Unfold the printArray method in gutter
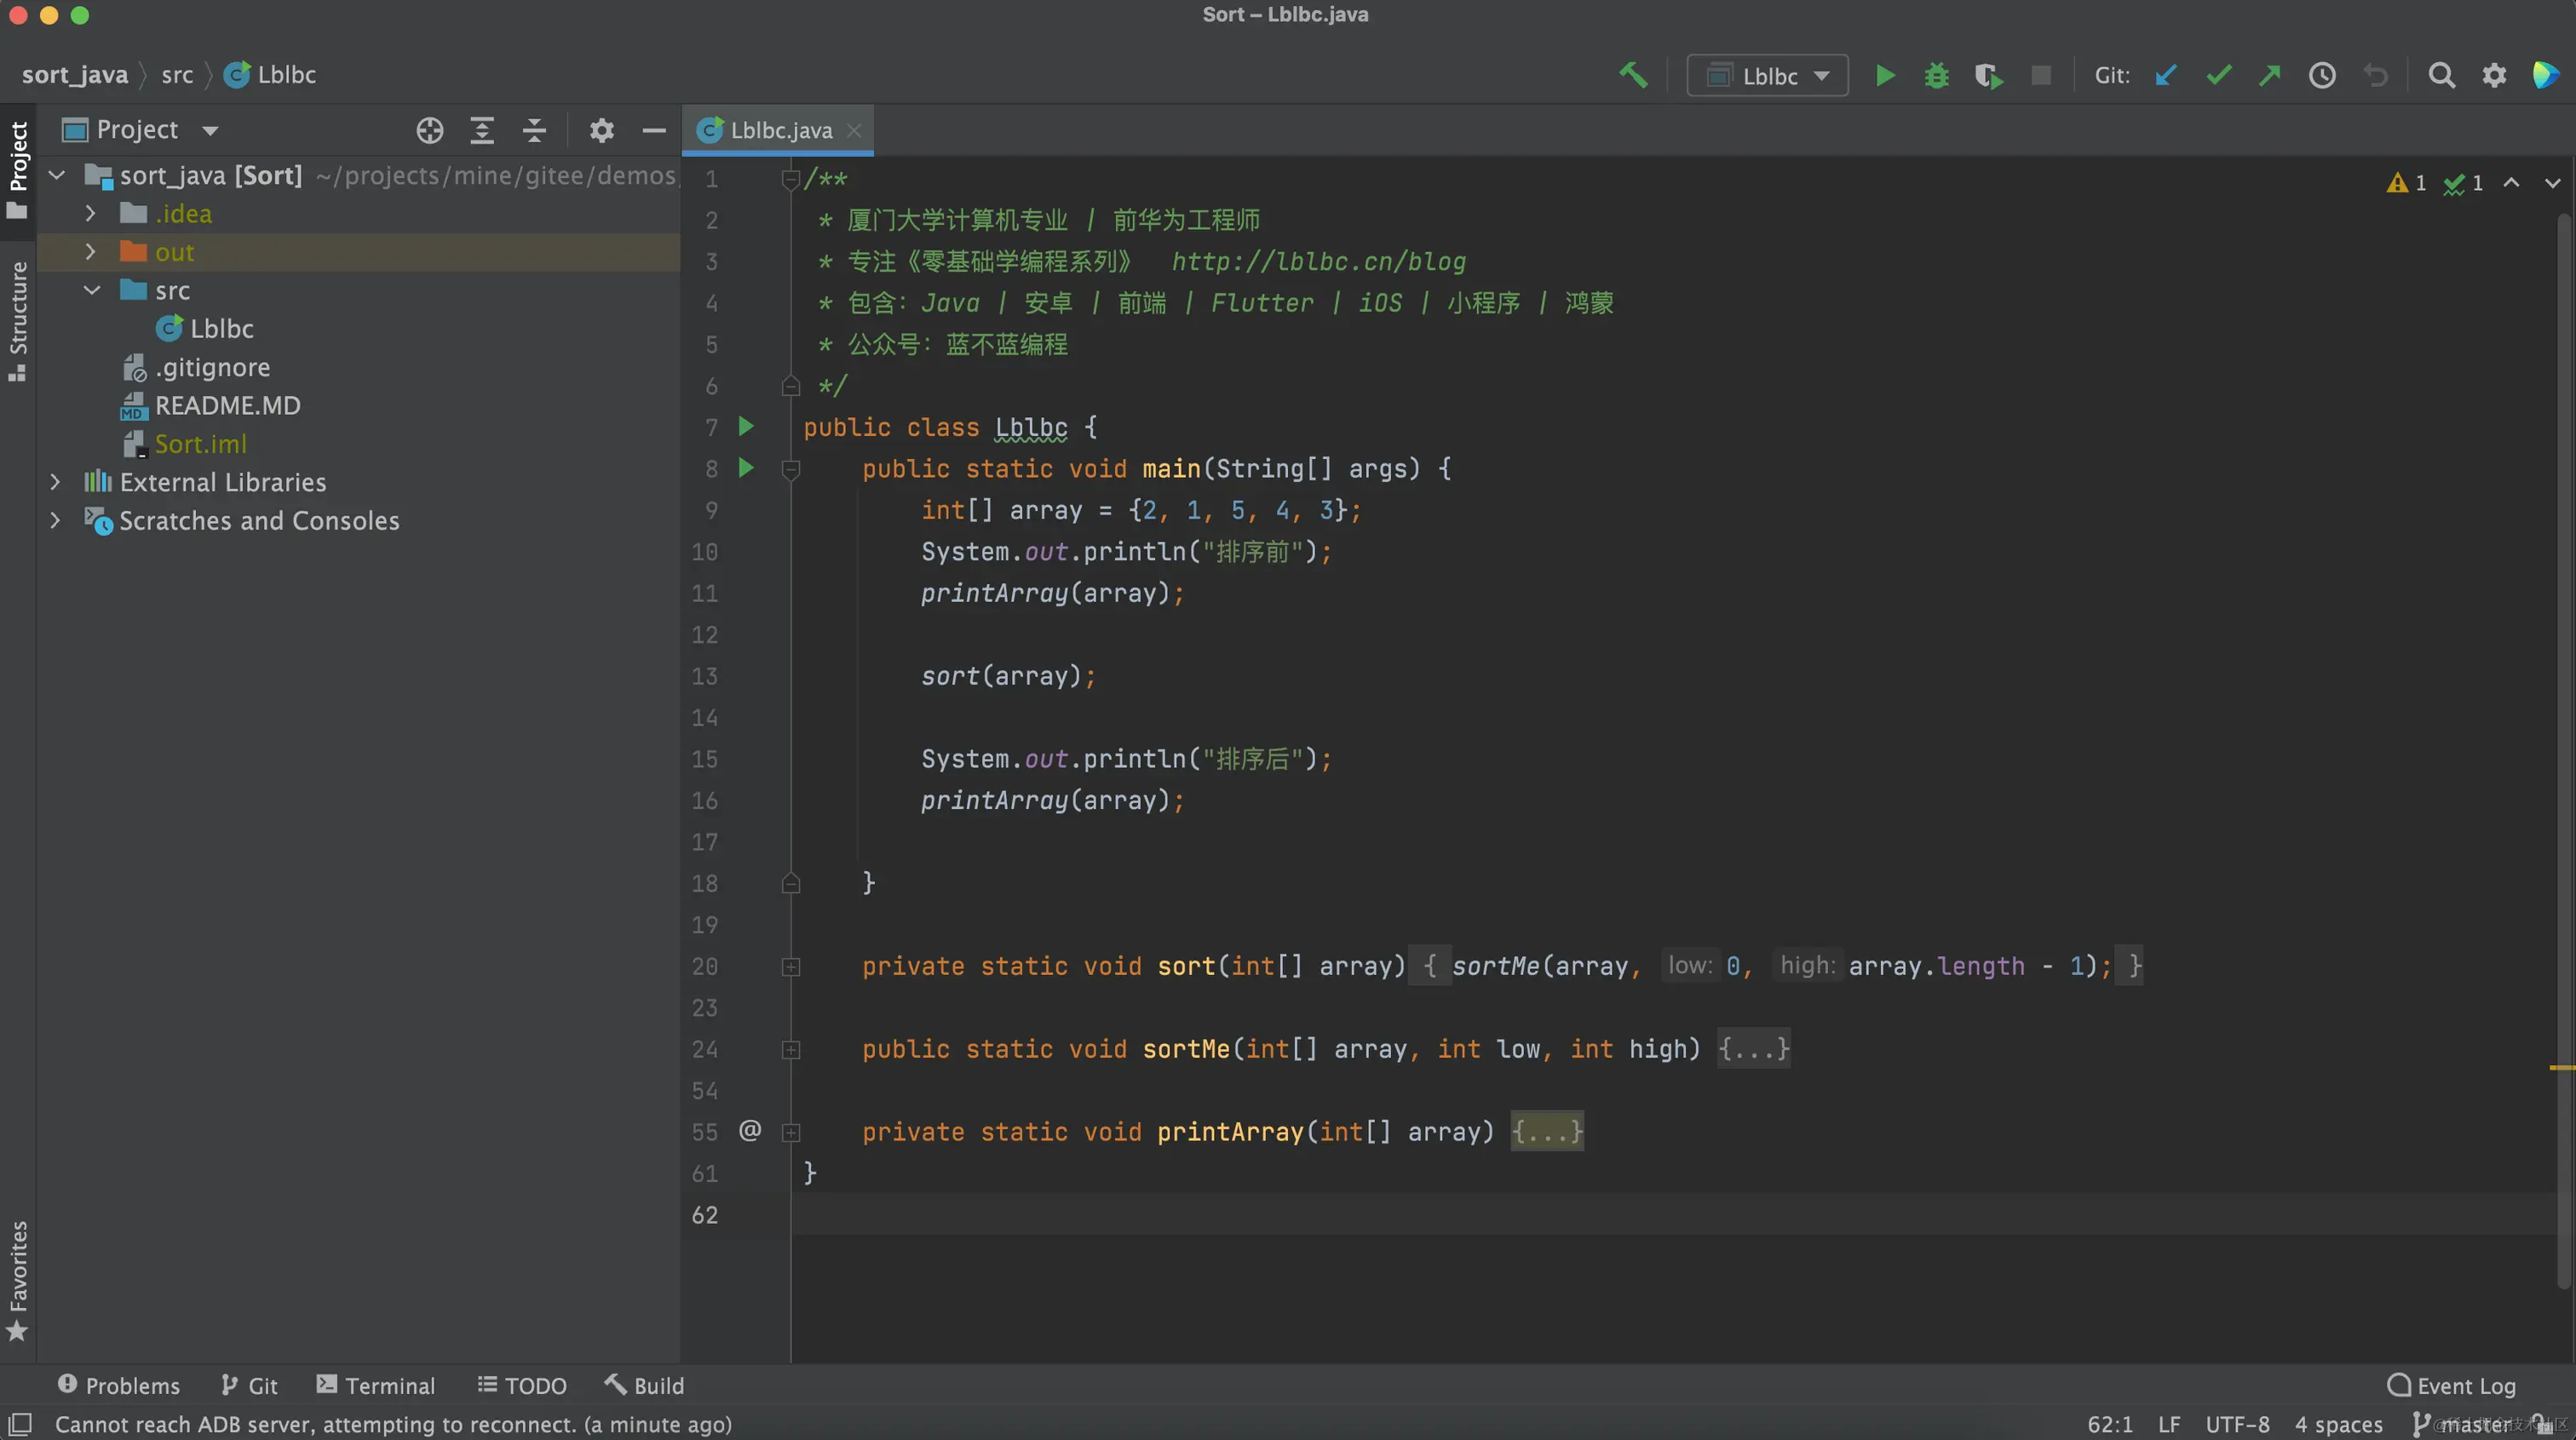2576x1440 pixels. point(790,1132)
